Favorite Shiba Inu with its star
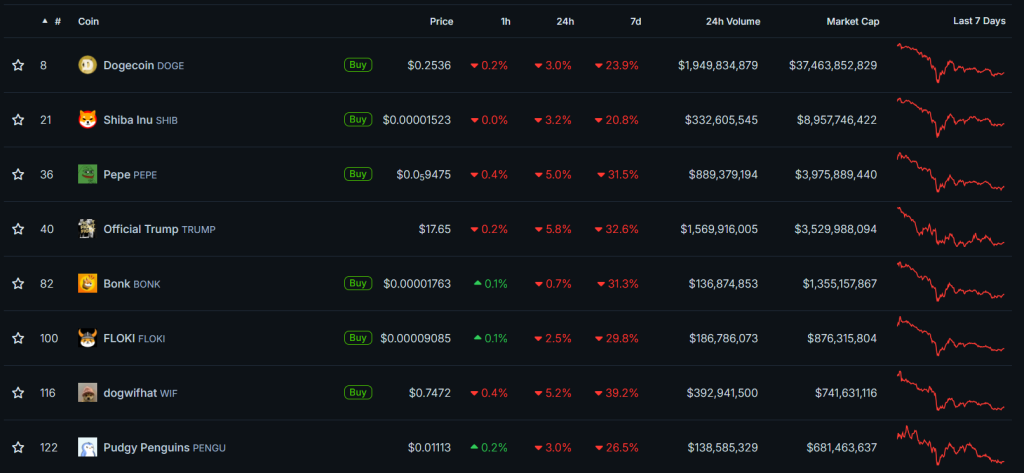The height and width of the screenshot is (473, 1024). 18,120
